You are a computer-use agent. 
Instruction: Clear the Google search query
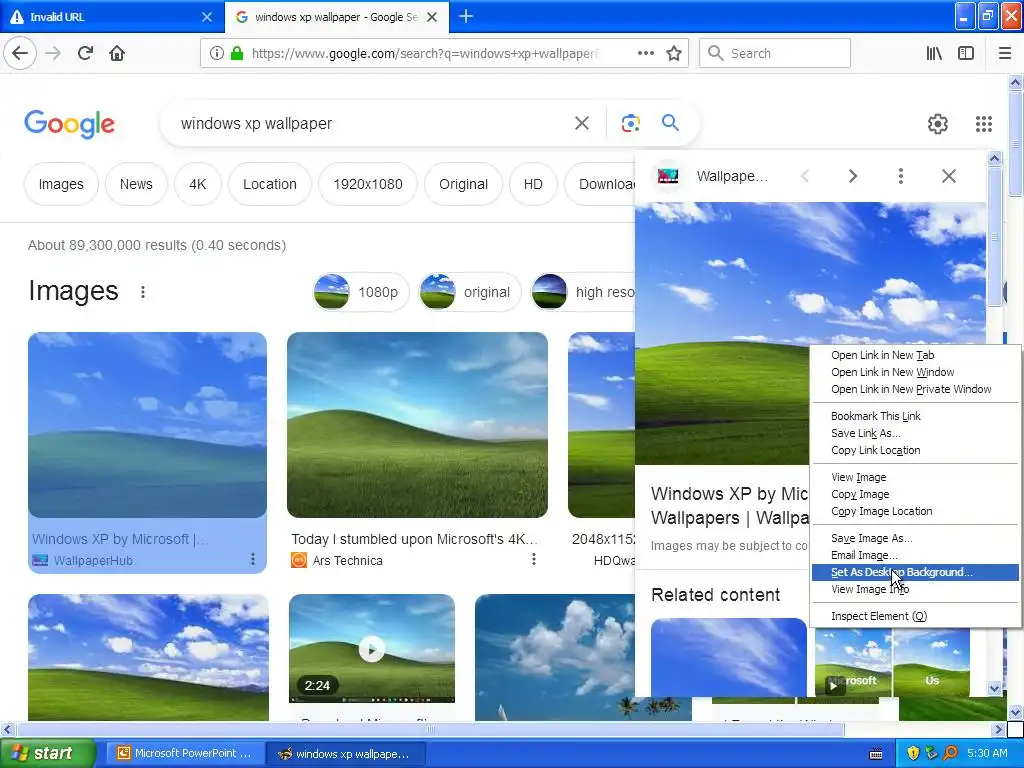point(582,123)
